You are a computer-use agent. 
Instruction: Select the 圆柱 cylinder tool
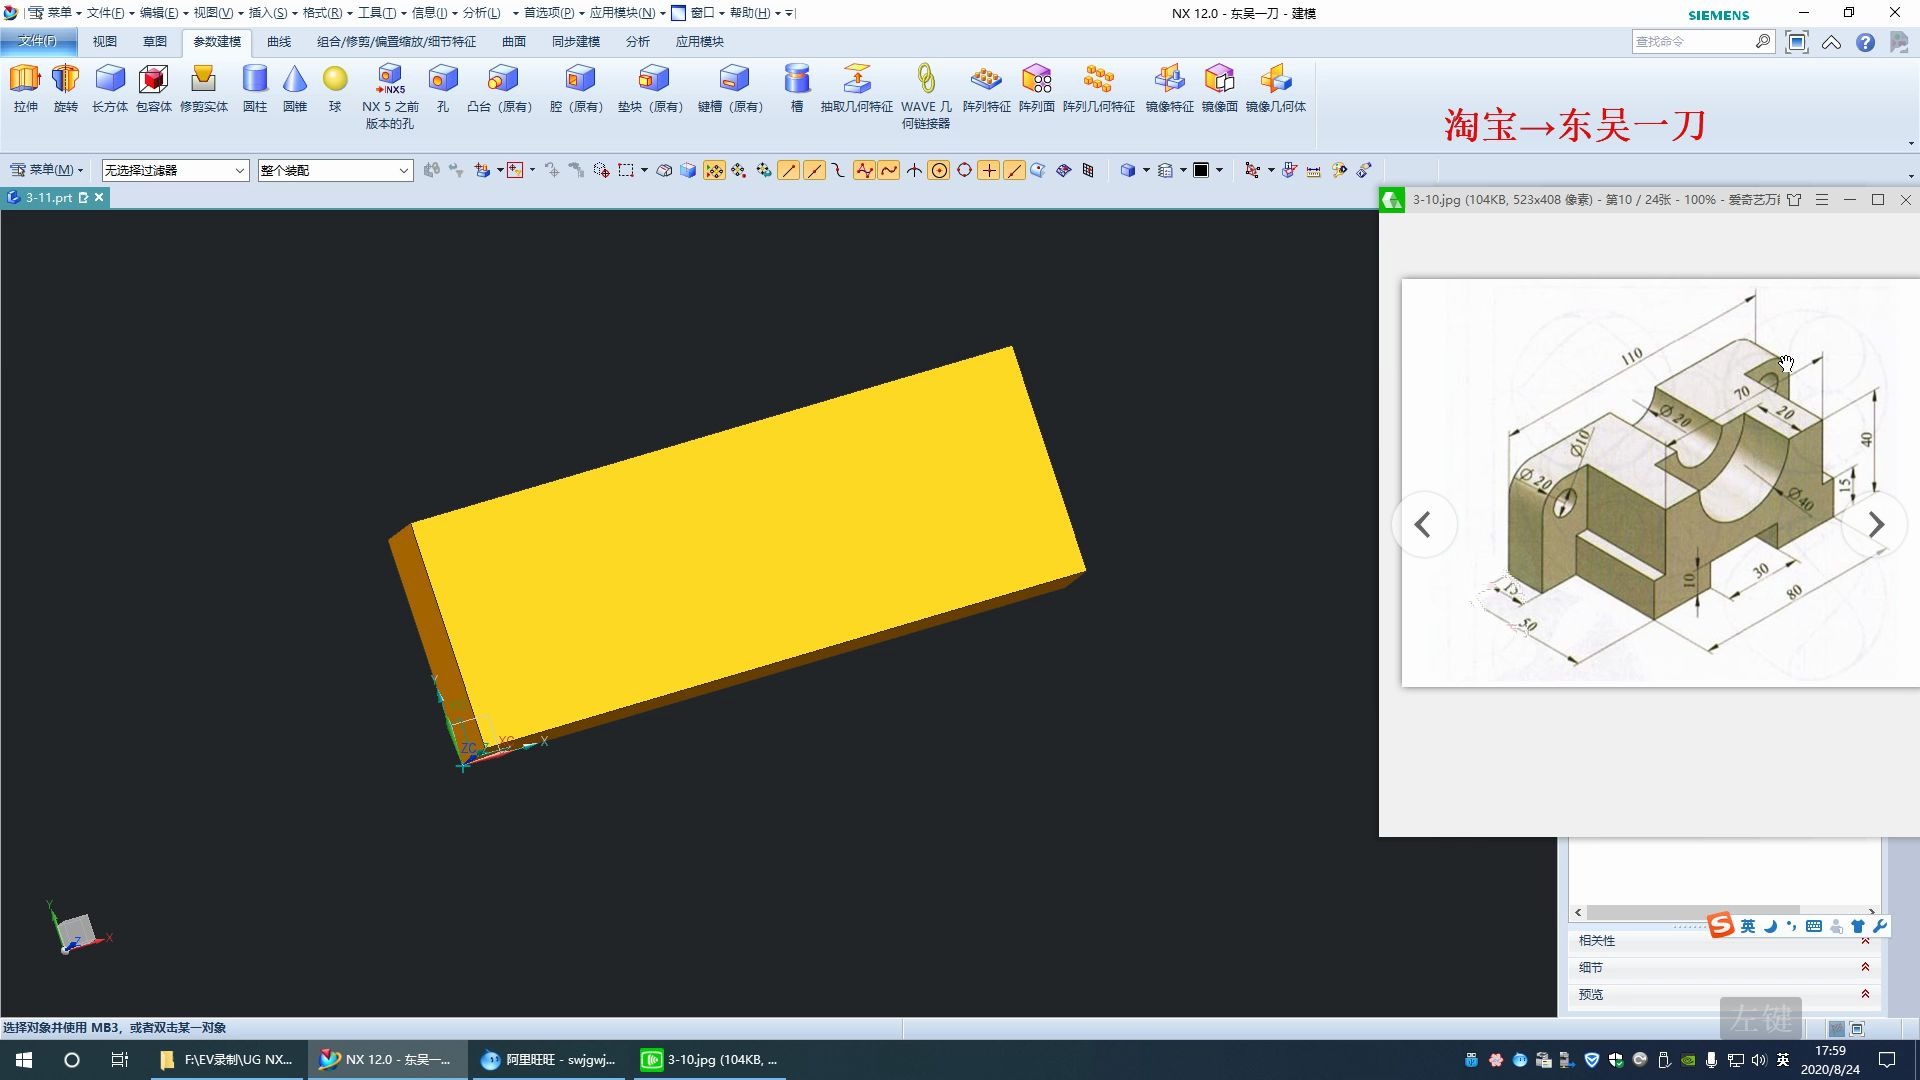tap(255, 80)
